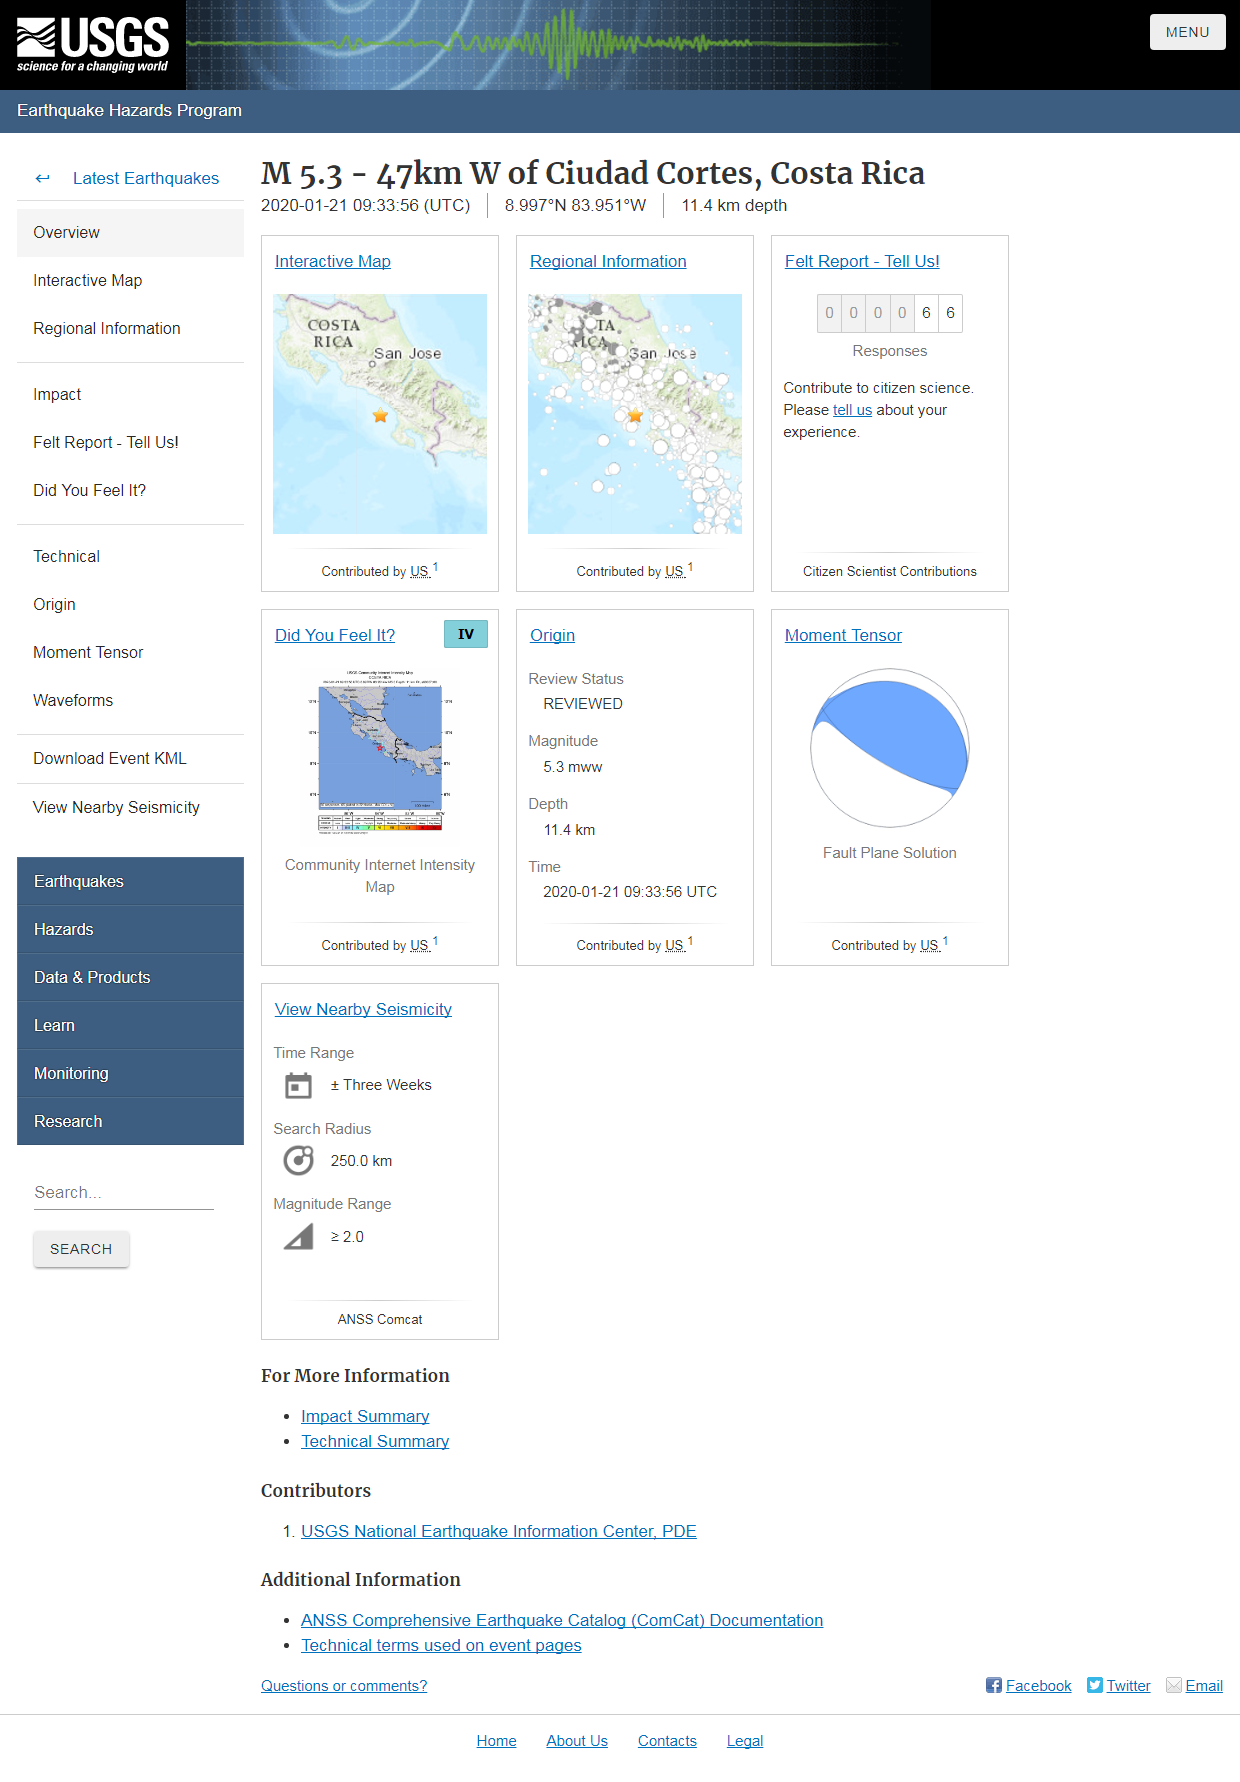
Task: Click the back arrow beside Latest Earthquakes
Action: [42, 178]
